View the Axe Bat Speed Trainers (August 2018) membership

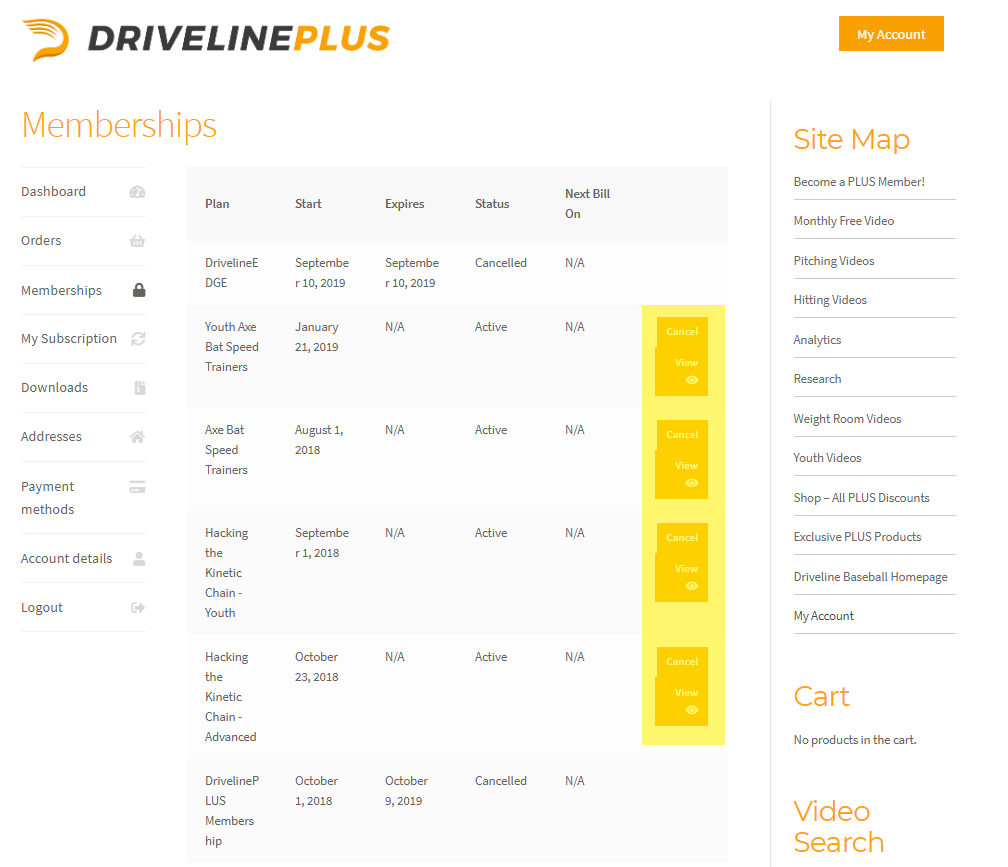(x=682, y=474)
